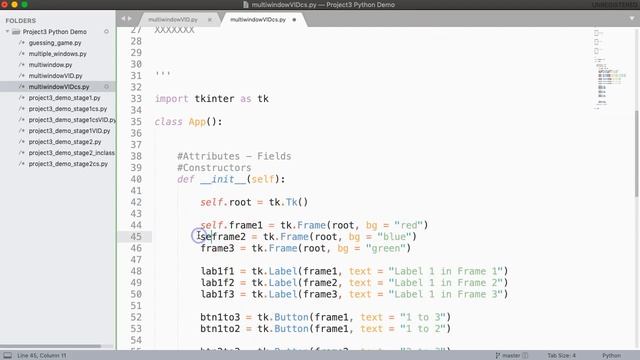Place cursor on import tkinter line
Viewport: 640px width, 360px height.
coord(211,99)
